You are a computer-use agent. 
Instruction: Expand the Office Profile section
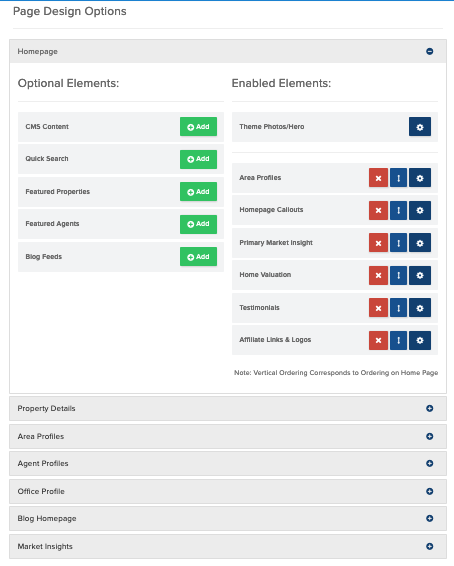point(429,491)
